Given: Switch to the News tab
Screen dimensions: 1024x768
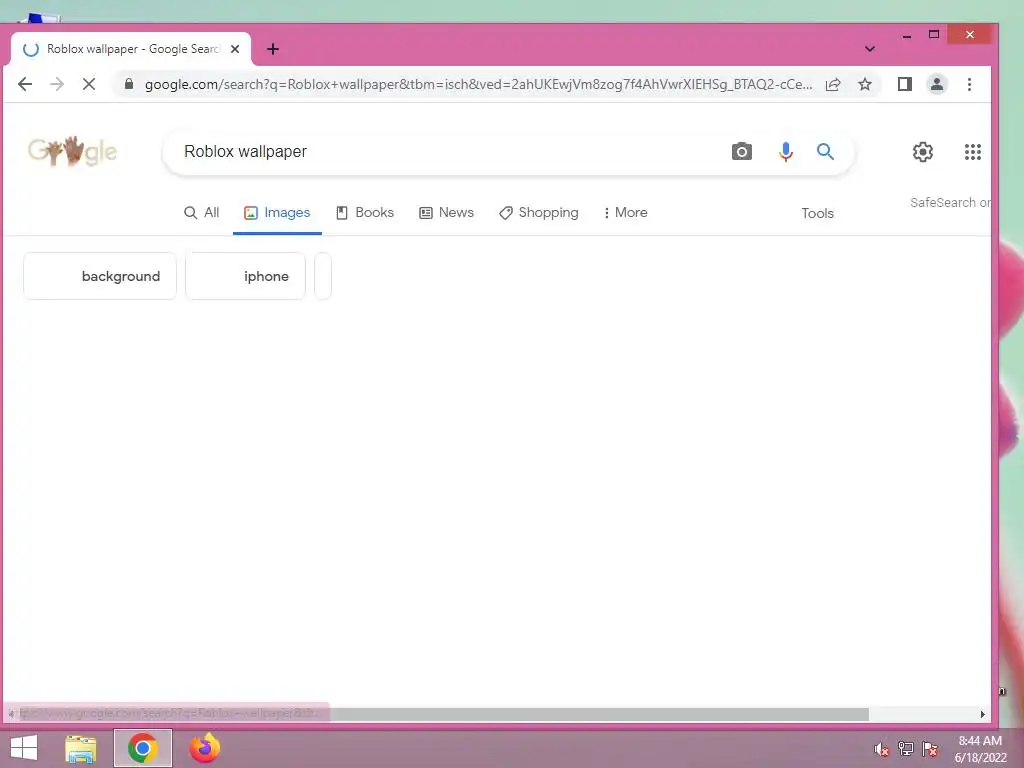Looking at the screenshot, I should (x=447, y=212).
